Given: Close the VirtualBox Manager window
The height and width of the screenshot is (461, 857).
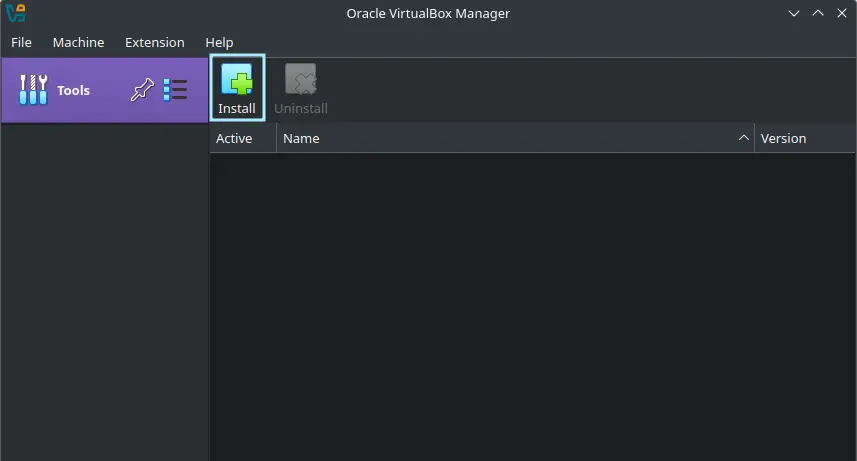Looking at the screenshot, I should (842, 13).
